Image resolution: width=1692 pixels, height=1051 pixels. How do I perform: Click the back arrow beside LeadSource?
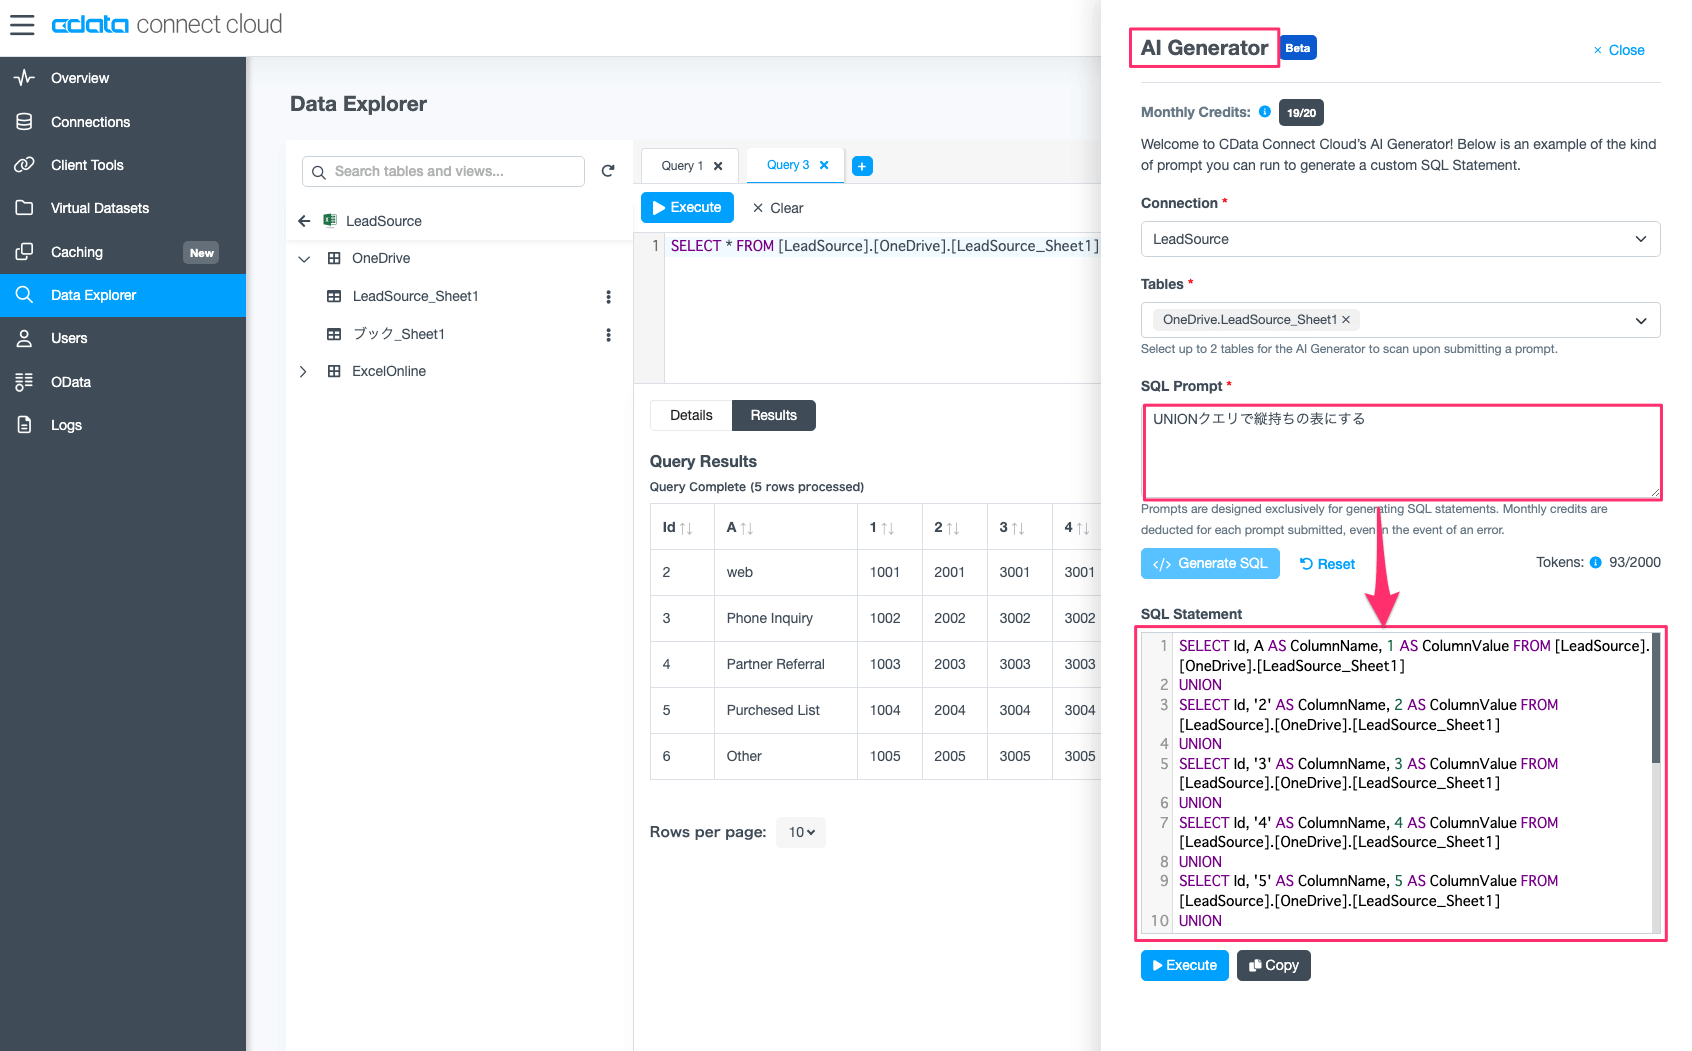click(x=304, y=221)
